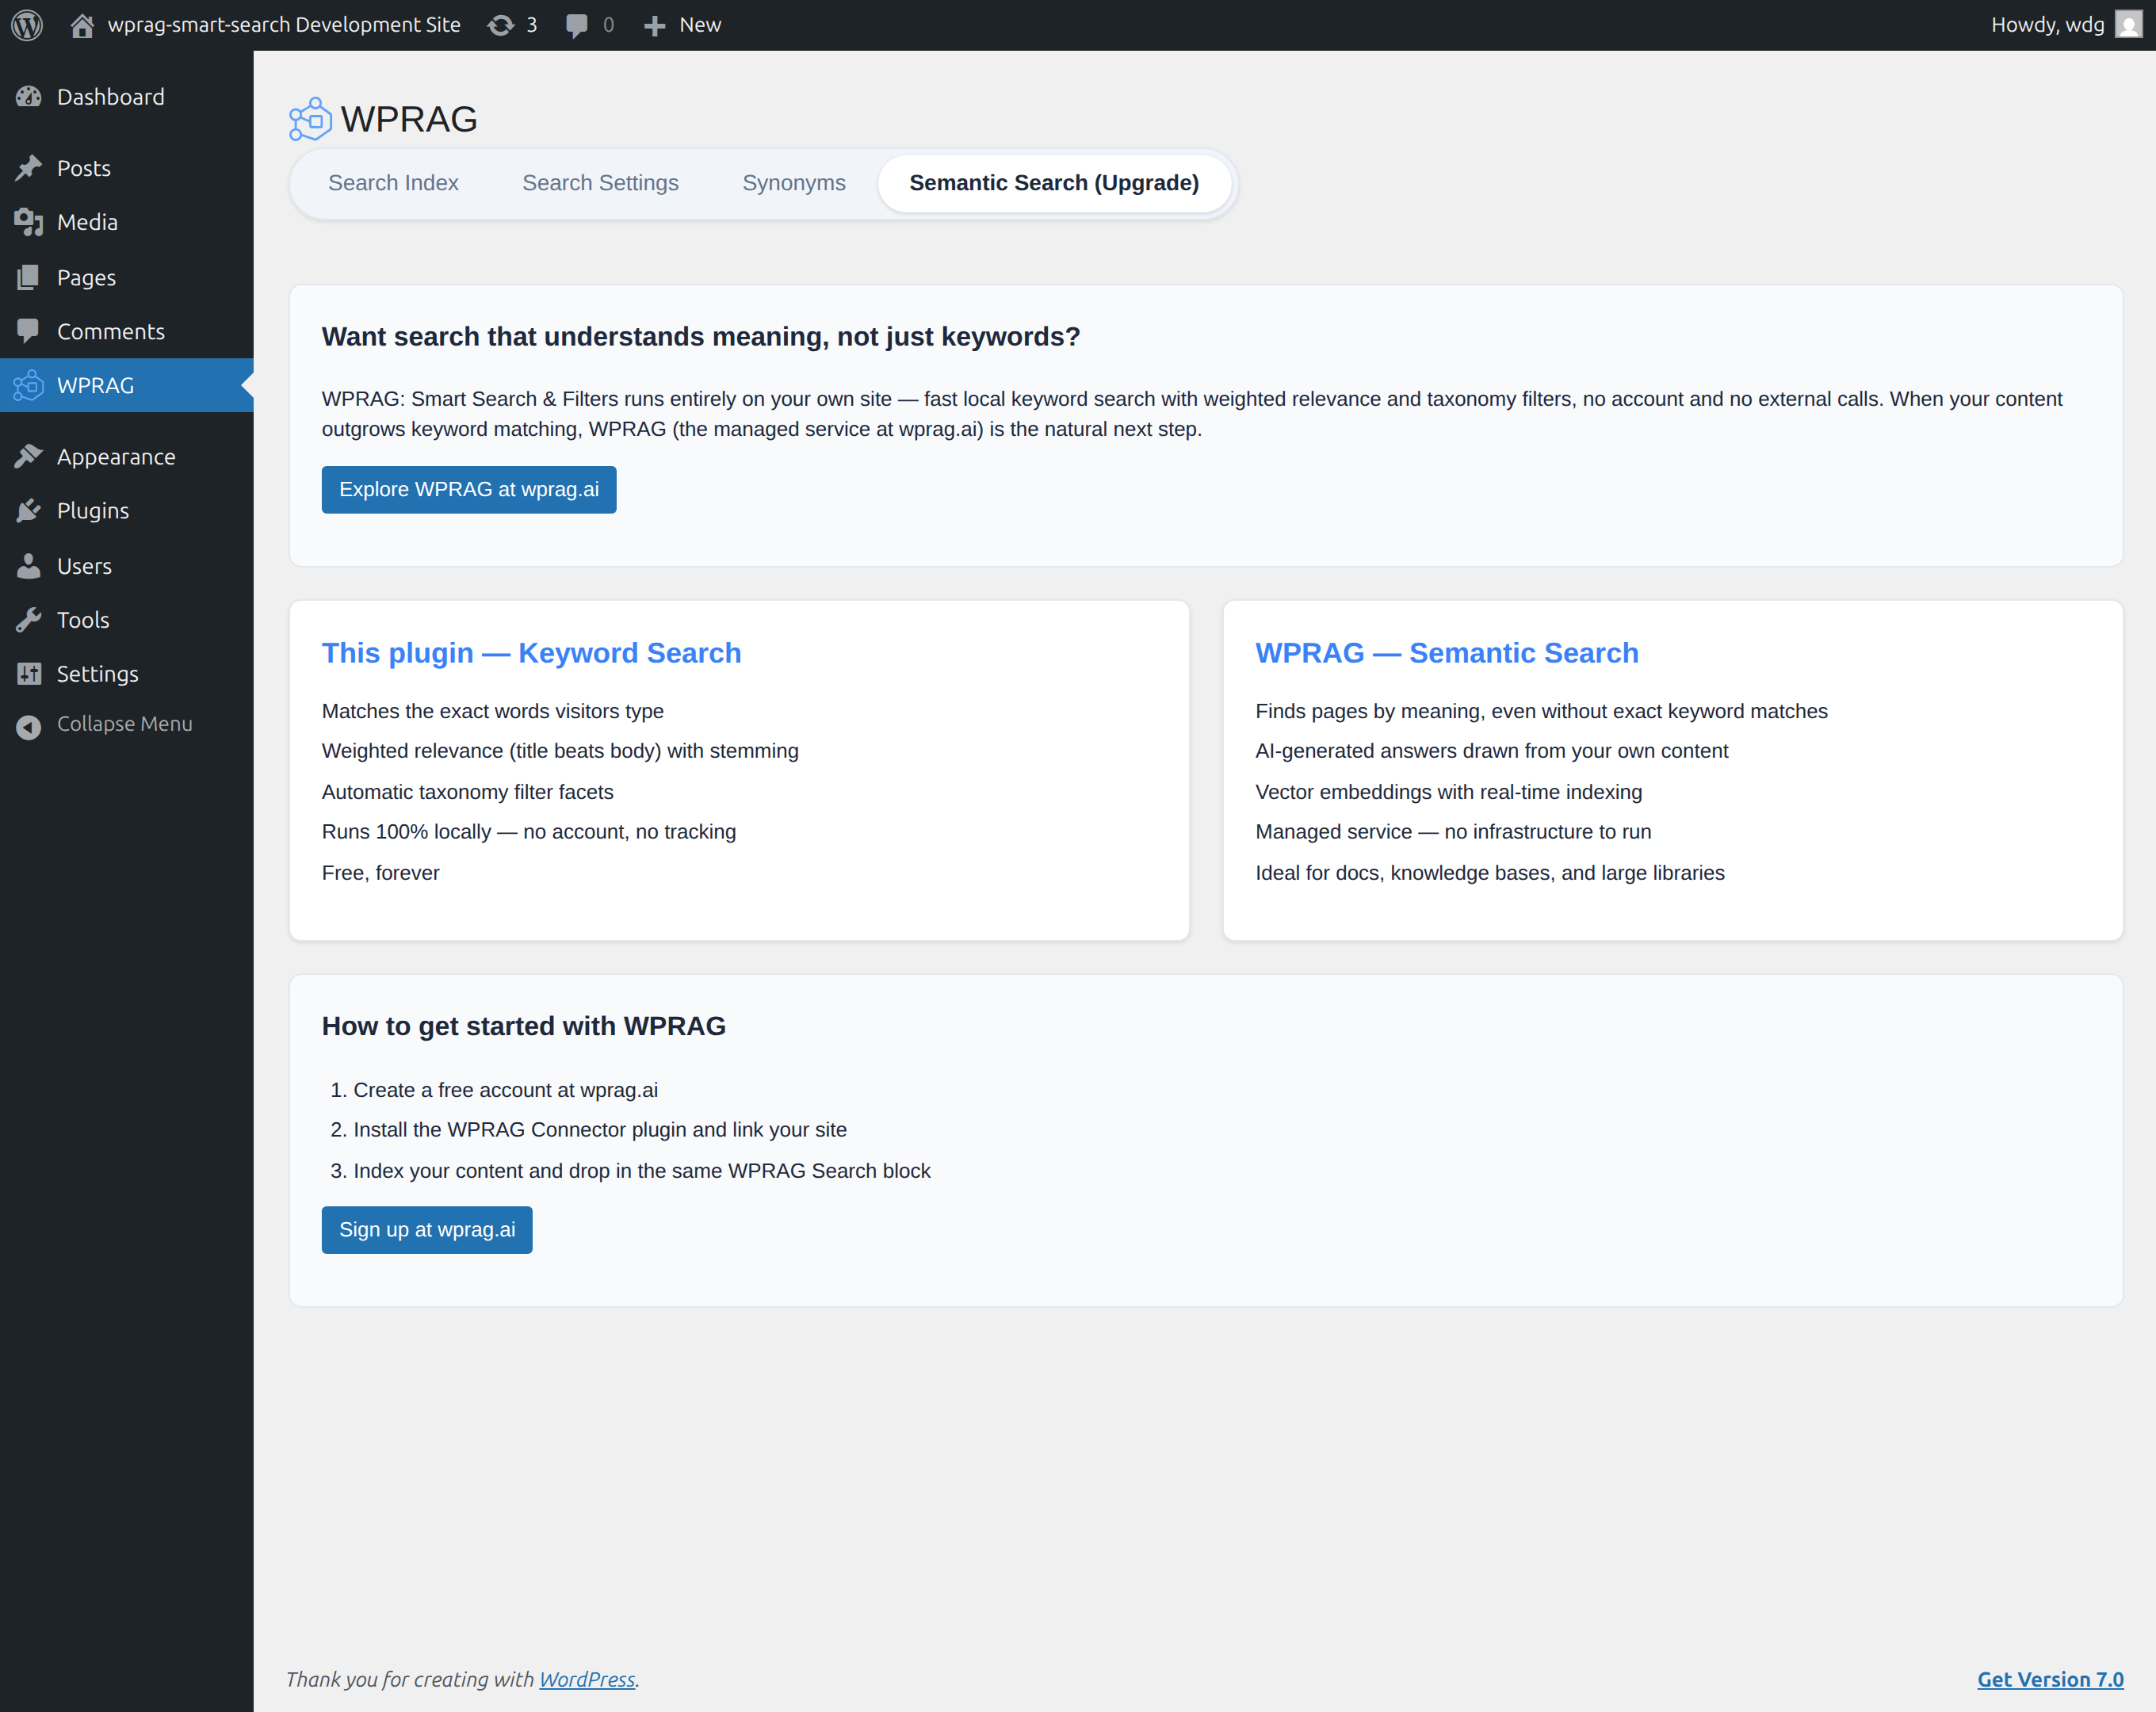This screenshot has height=1712, width=2156.
Task: Click "Matches the exact words visitors type"
Action: pos(493,711)
